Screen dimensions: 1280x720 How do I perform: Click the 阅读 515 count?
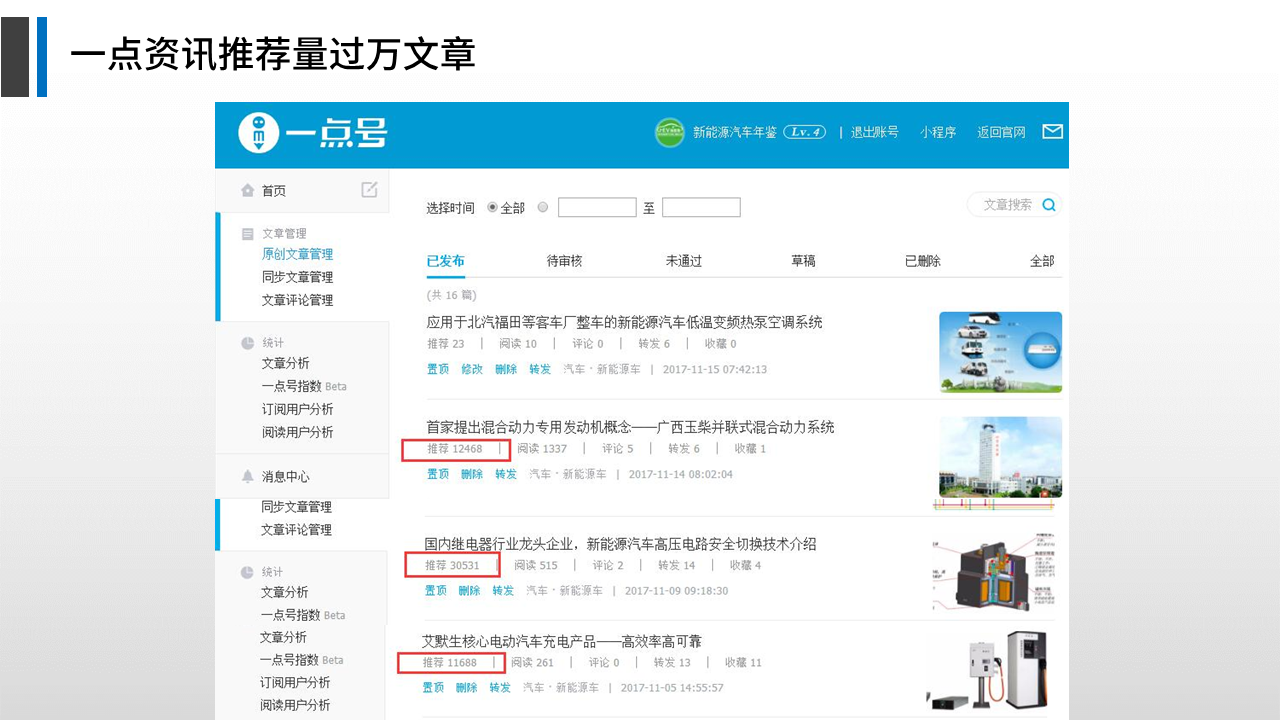pyautogui.click(x=536, y=566)
